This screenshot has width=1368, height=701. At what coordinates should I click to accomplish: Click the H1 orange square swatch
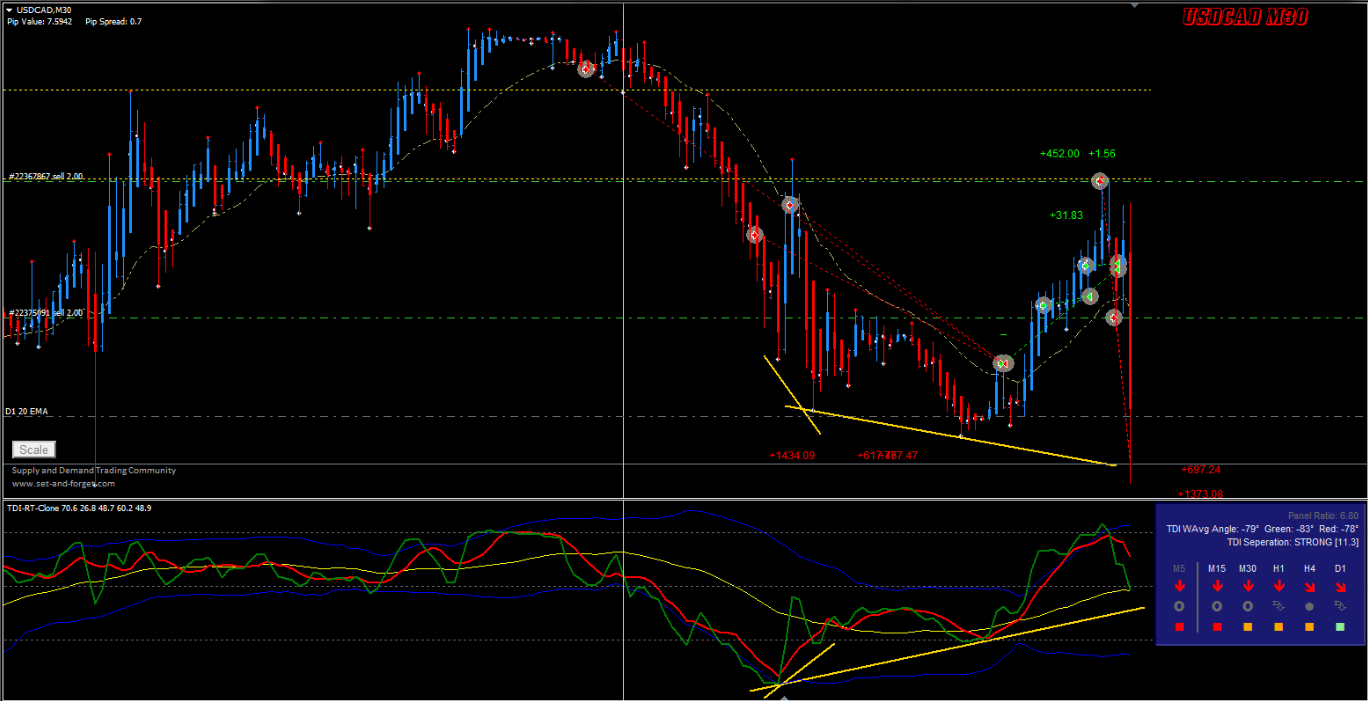coord(1279,627)
